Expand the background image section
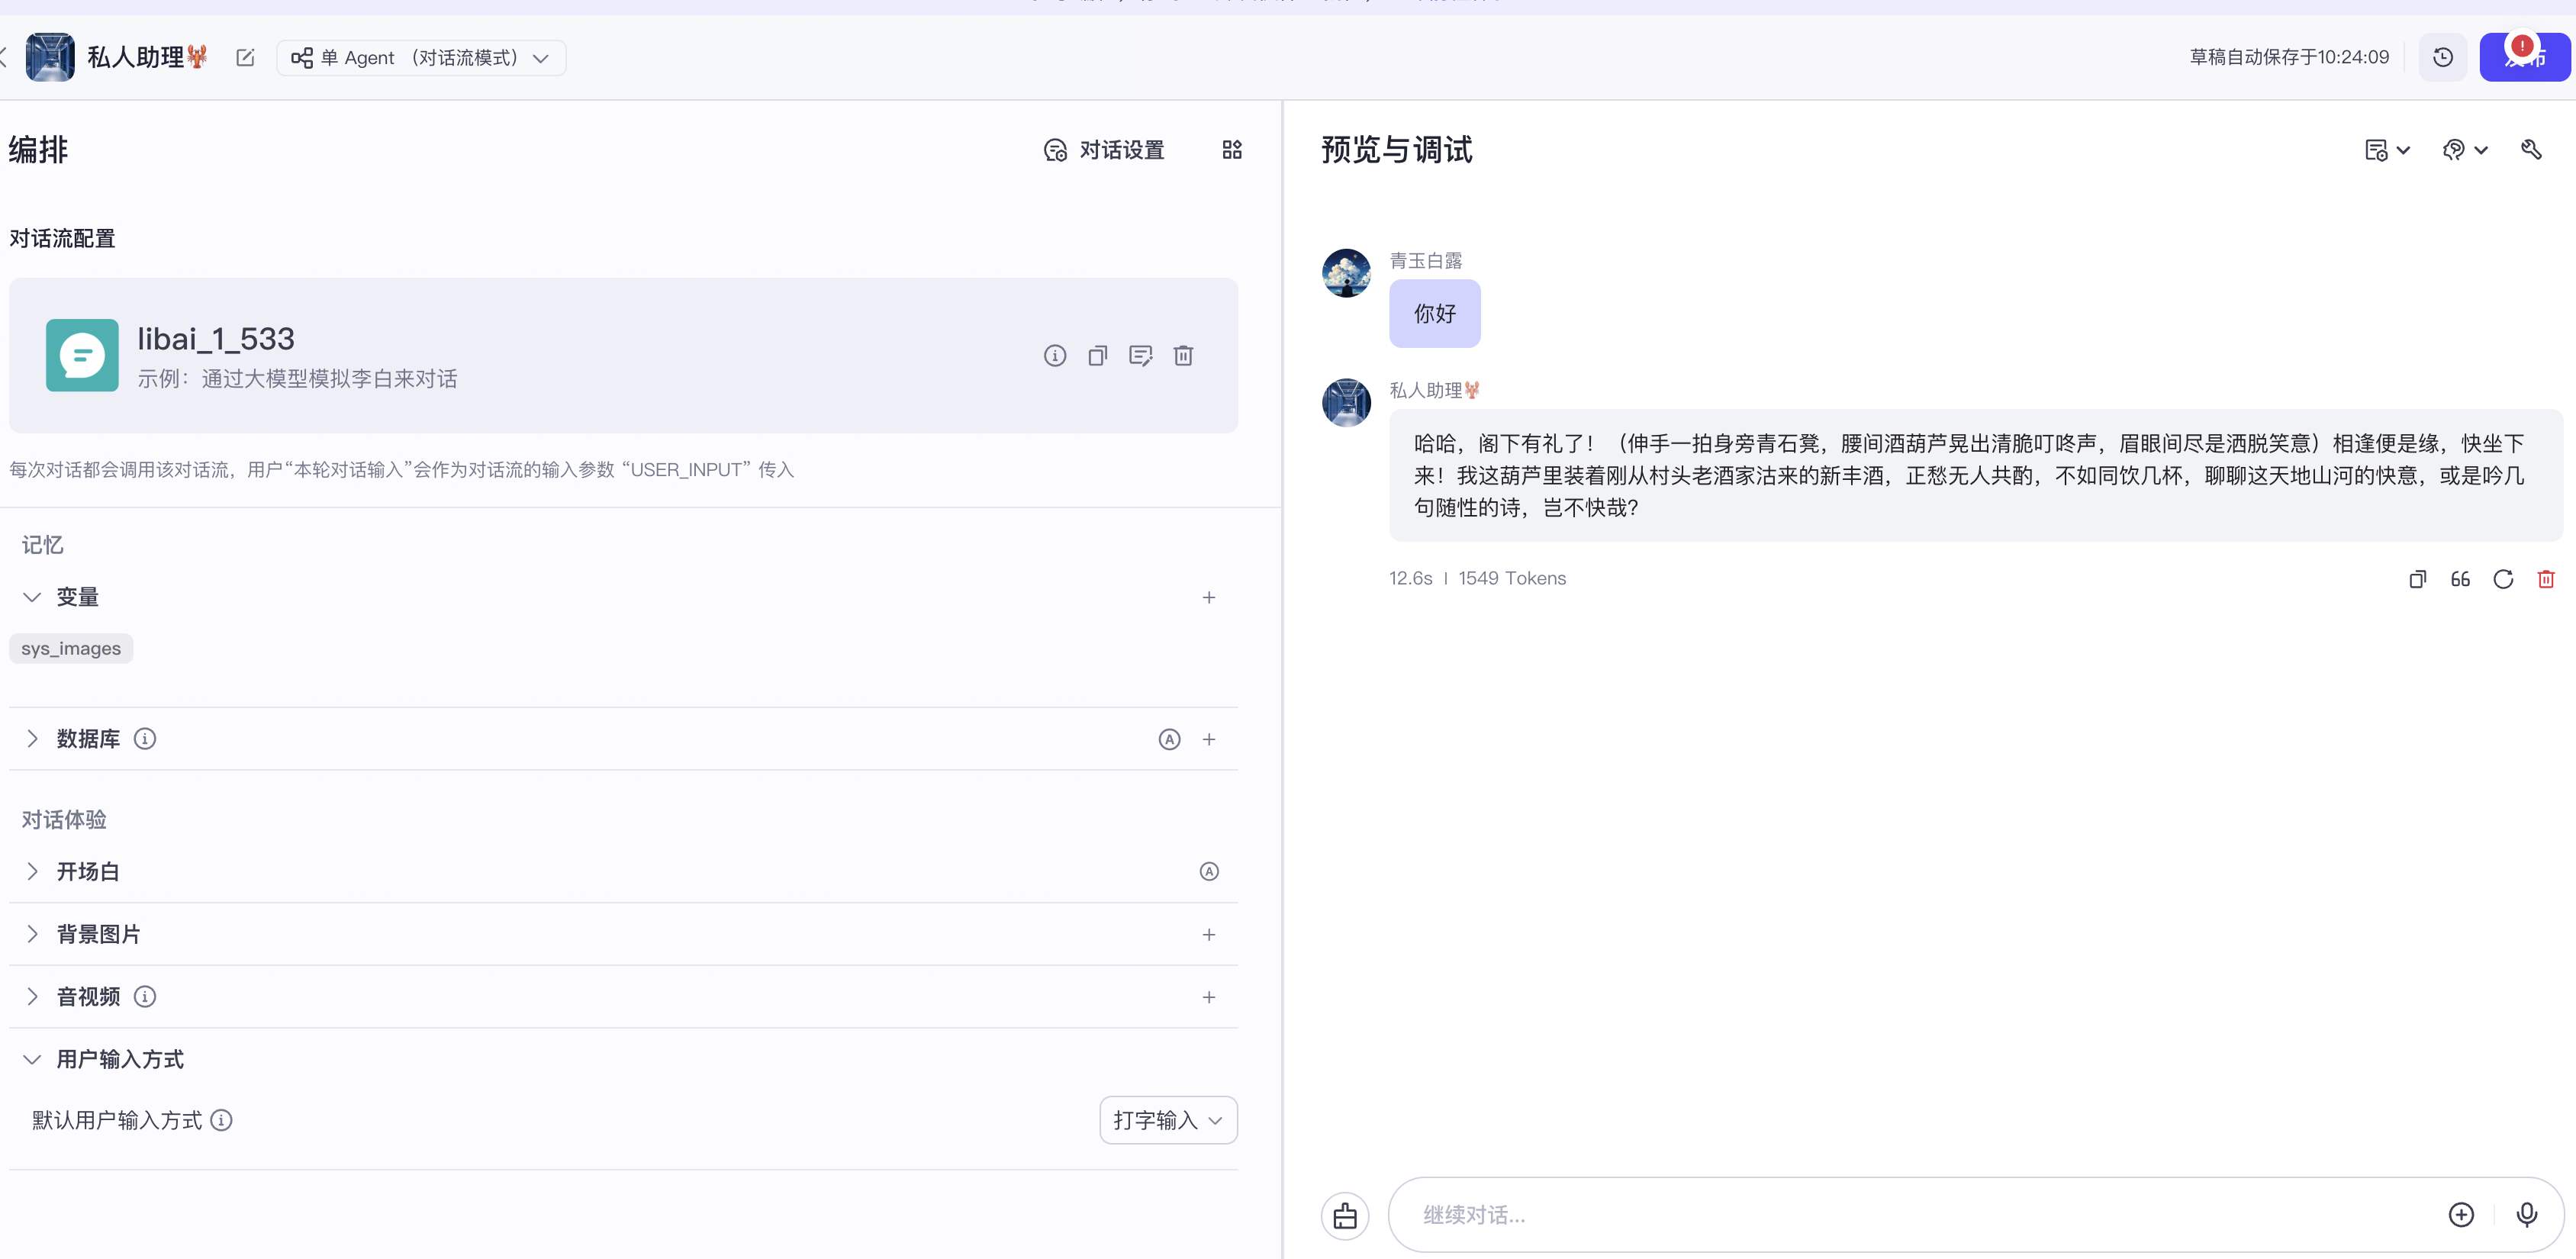The width and height of the screenshot is (2576, 1259). tap(32, 934)
